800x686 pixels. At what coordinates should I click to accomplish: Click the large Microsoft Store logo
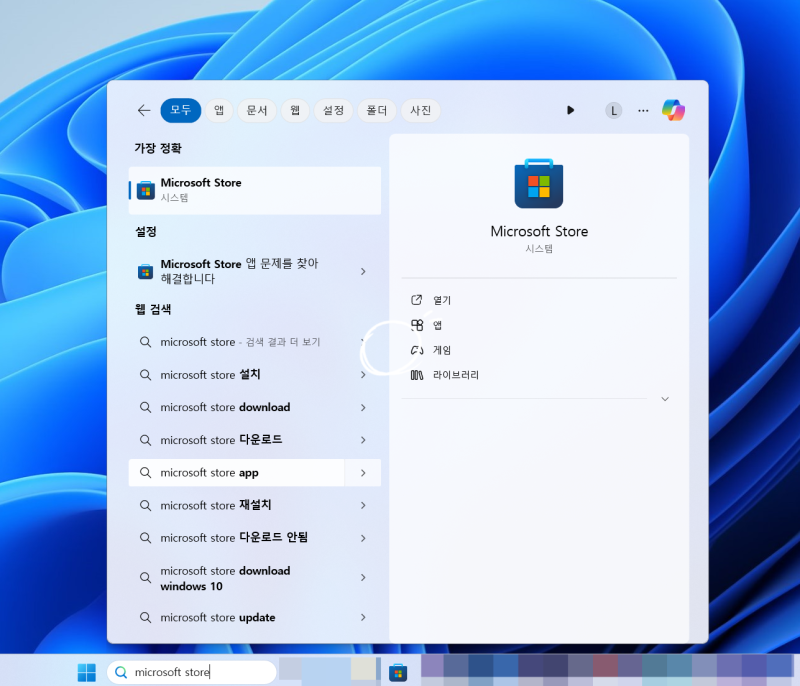click(x=539, y=184)
